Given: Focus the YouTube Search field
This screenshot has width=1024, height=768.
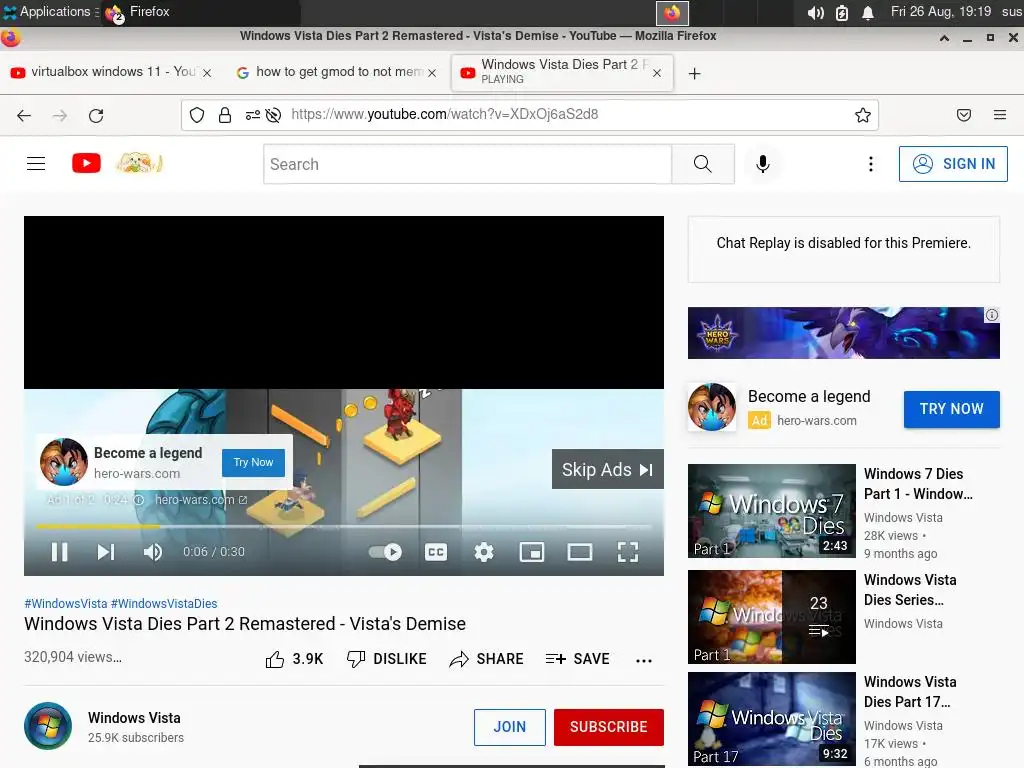Looking at the screenshot, I should pyautogui.click(x=468, y=164).
